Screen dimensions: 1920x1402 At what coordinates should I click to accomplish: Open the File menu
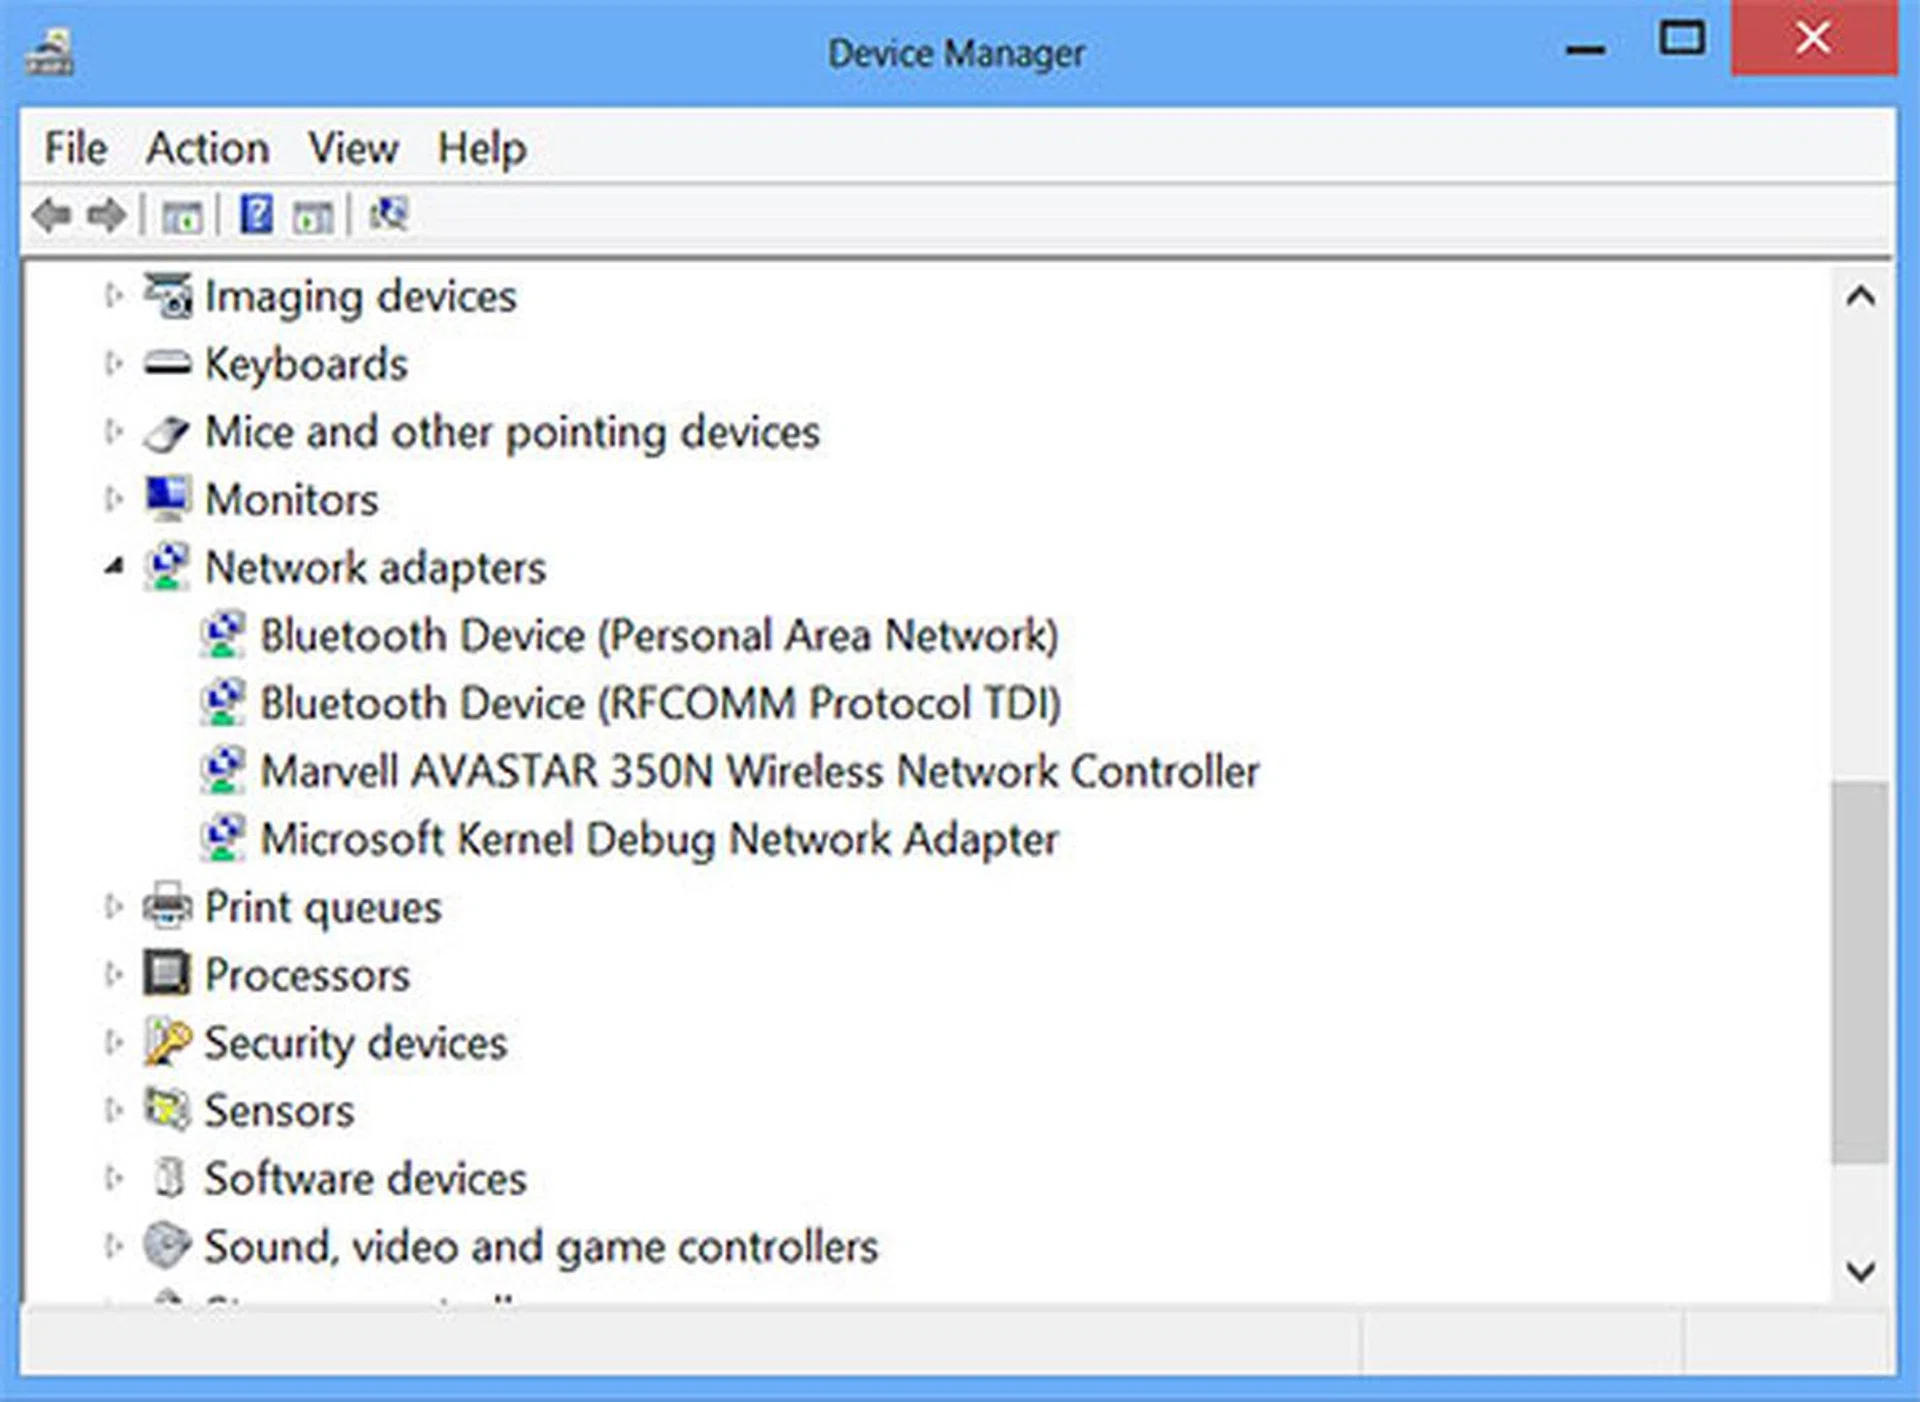coord(73,147)
